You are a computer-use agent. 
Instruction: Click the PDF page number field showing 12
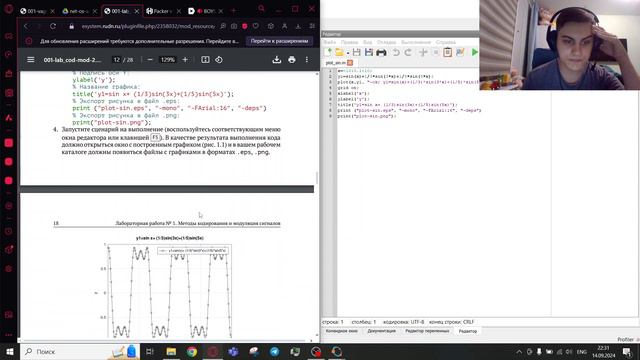[117, 60]
